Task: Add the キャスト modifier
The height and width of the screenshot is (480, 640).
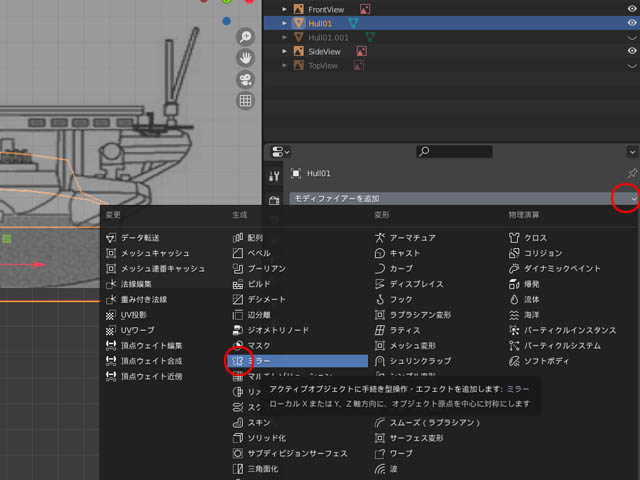Action: (397, 253)
